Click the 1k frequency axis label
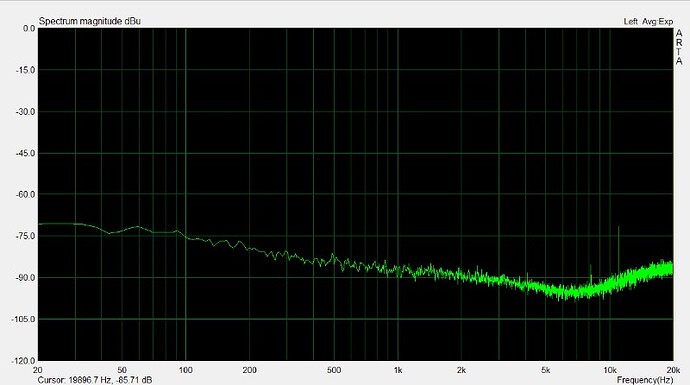 click(398, 370)
